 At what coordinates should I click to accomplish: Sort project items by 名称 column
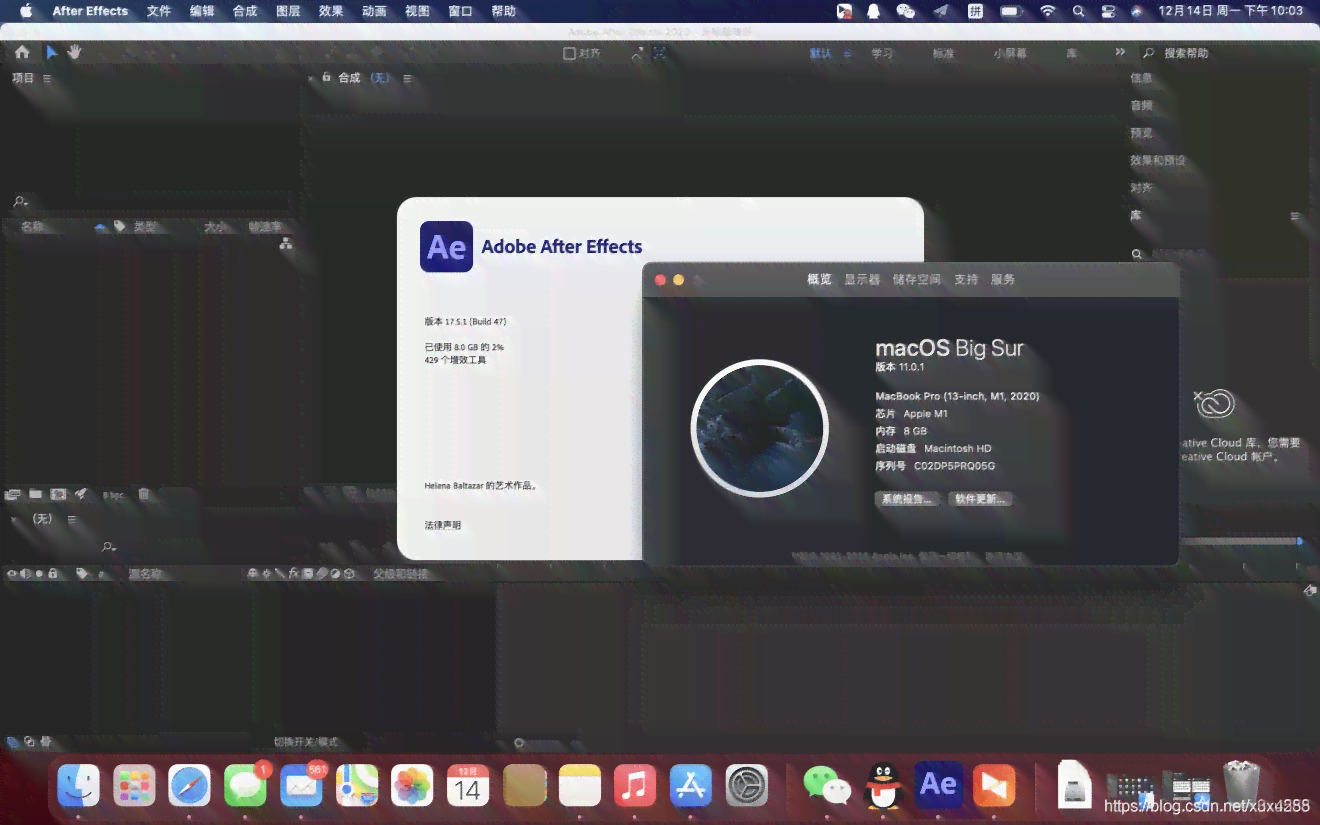pyautogui.click(x=32, y=227)
